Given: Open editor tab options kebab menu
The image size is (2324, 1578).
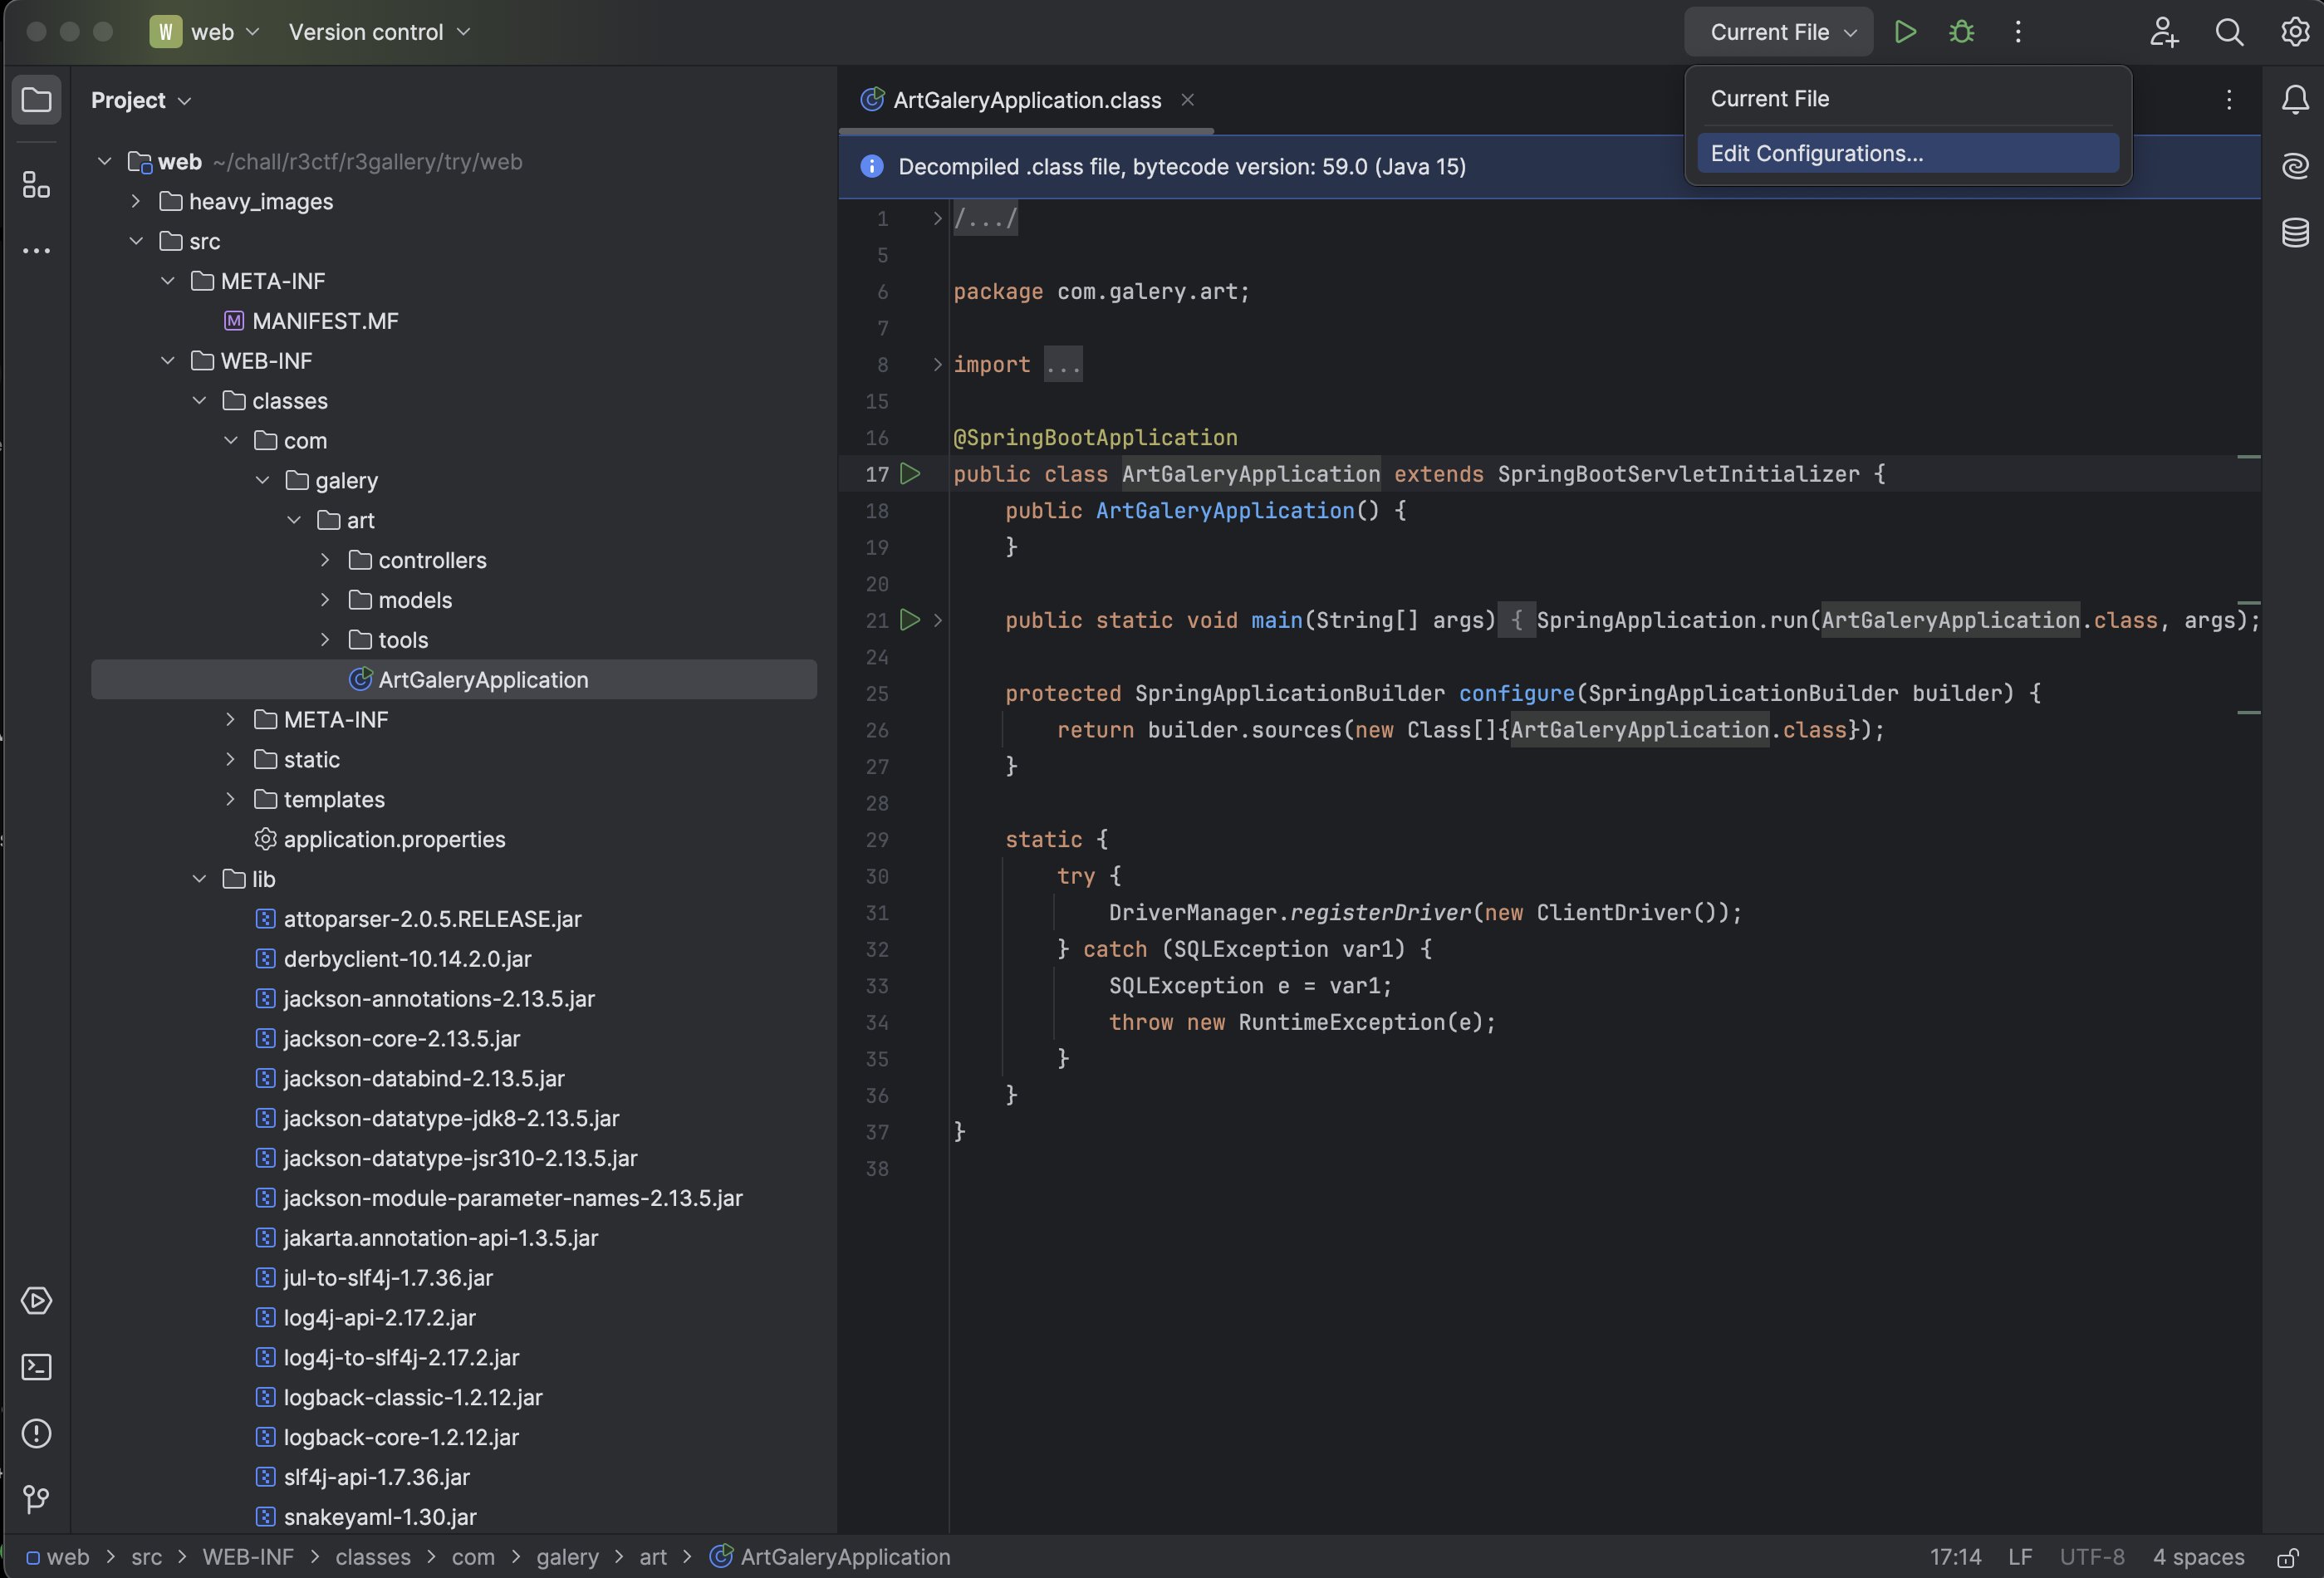Looking at the screenshot, I should pyautogui.click(x=2229, y=99).
